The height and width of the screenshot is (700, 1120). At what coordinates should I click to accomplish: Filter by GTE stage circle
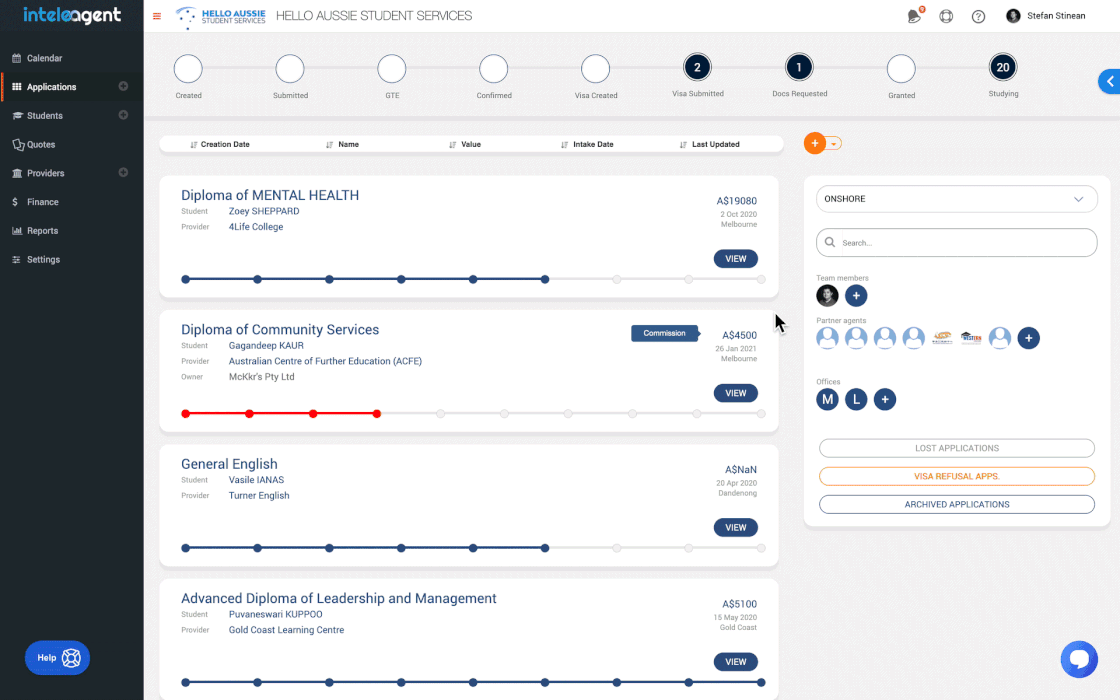point(391,69)
